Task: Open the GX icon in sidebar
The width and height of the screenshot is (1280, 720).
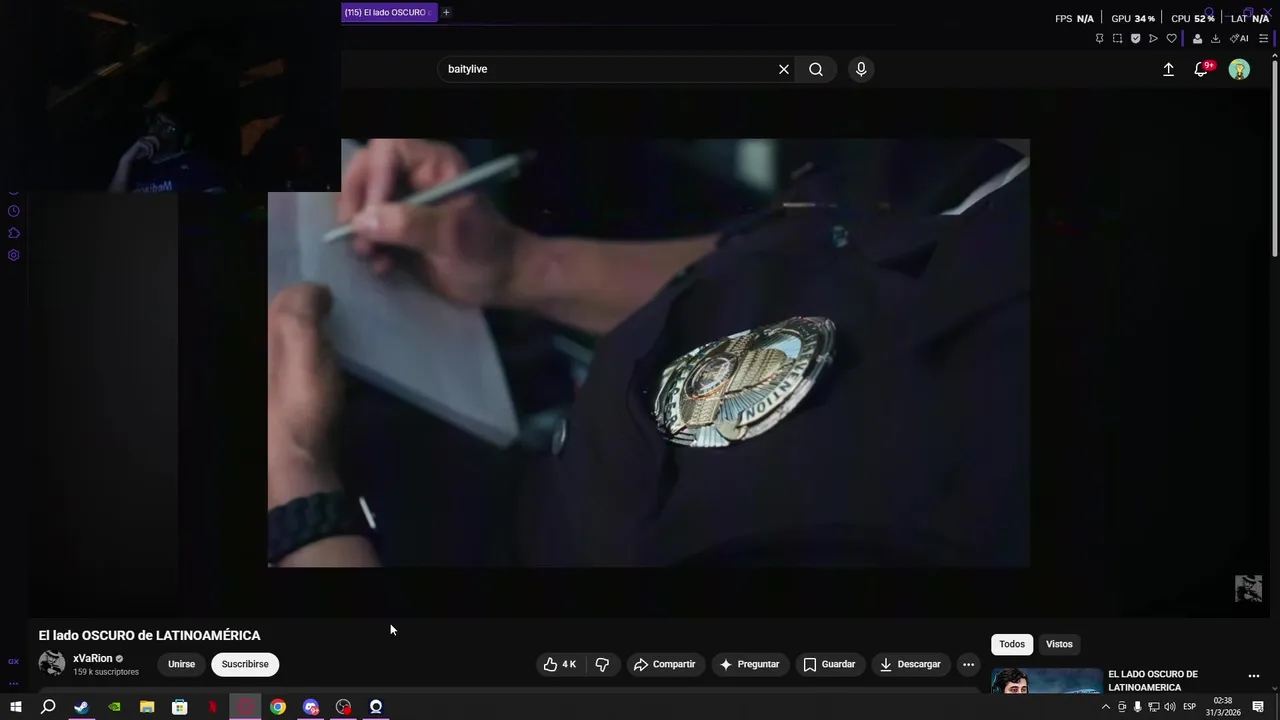Action: tap(13, 662)
